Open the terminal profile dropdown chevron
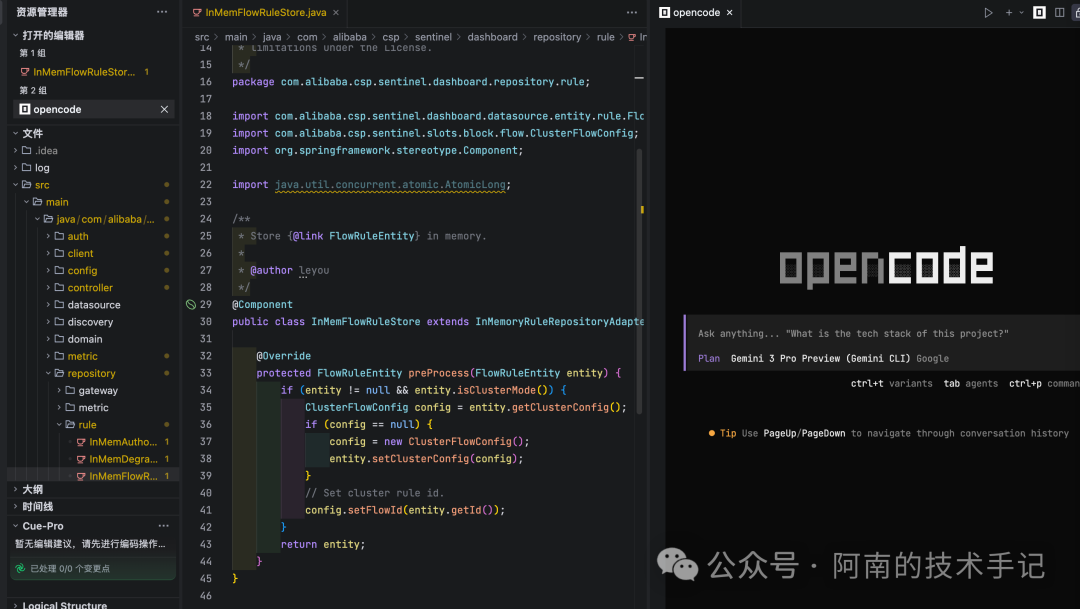Viewport: 1080px width, 609px height. click(1021, 12)
